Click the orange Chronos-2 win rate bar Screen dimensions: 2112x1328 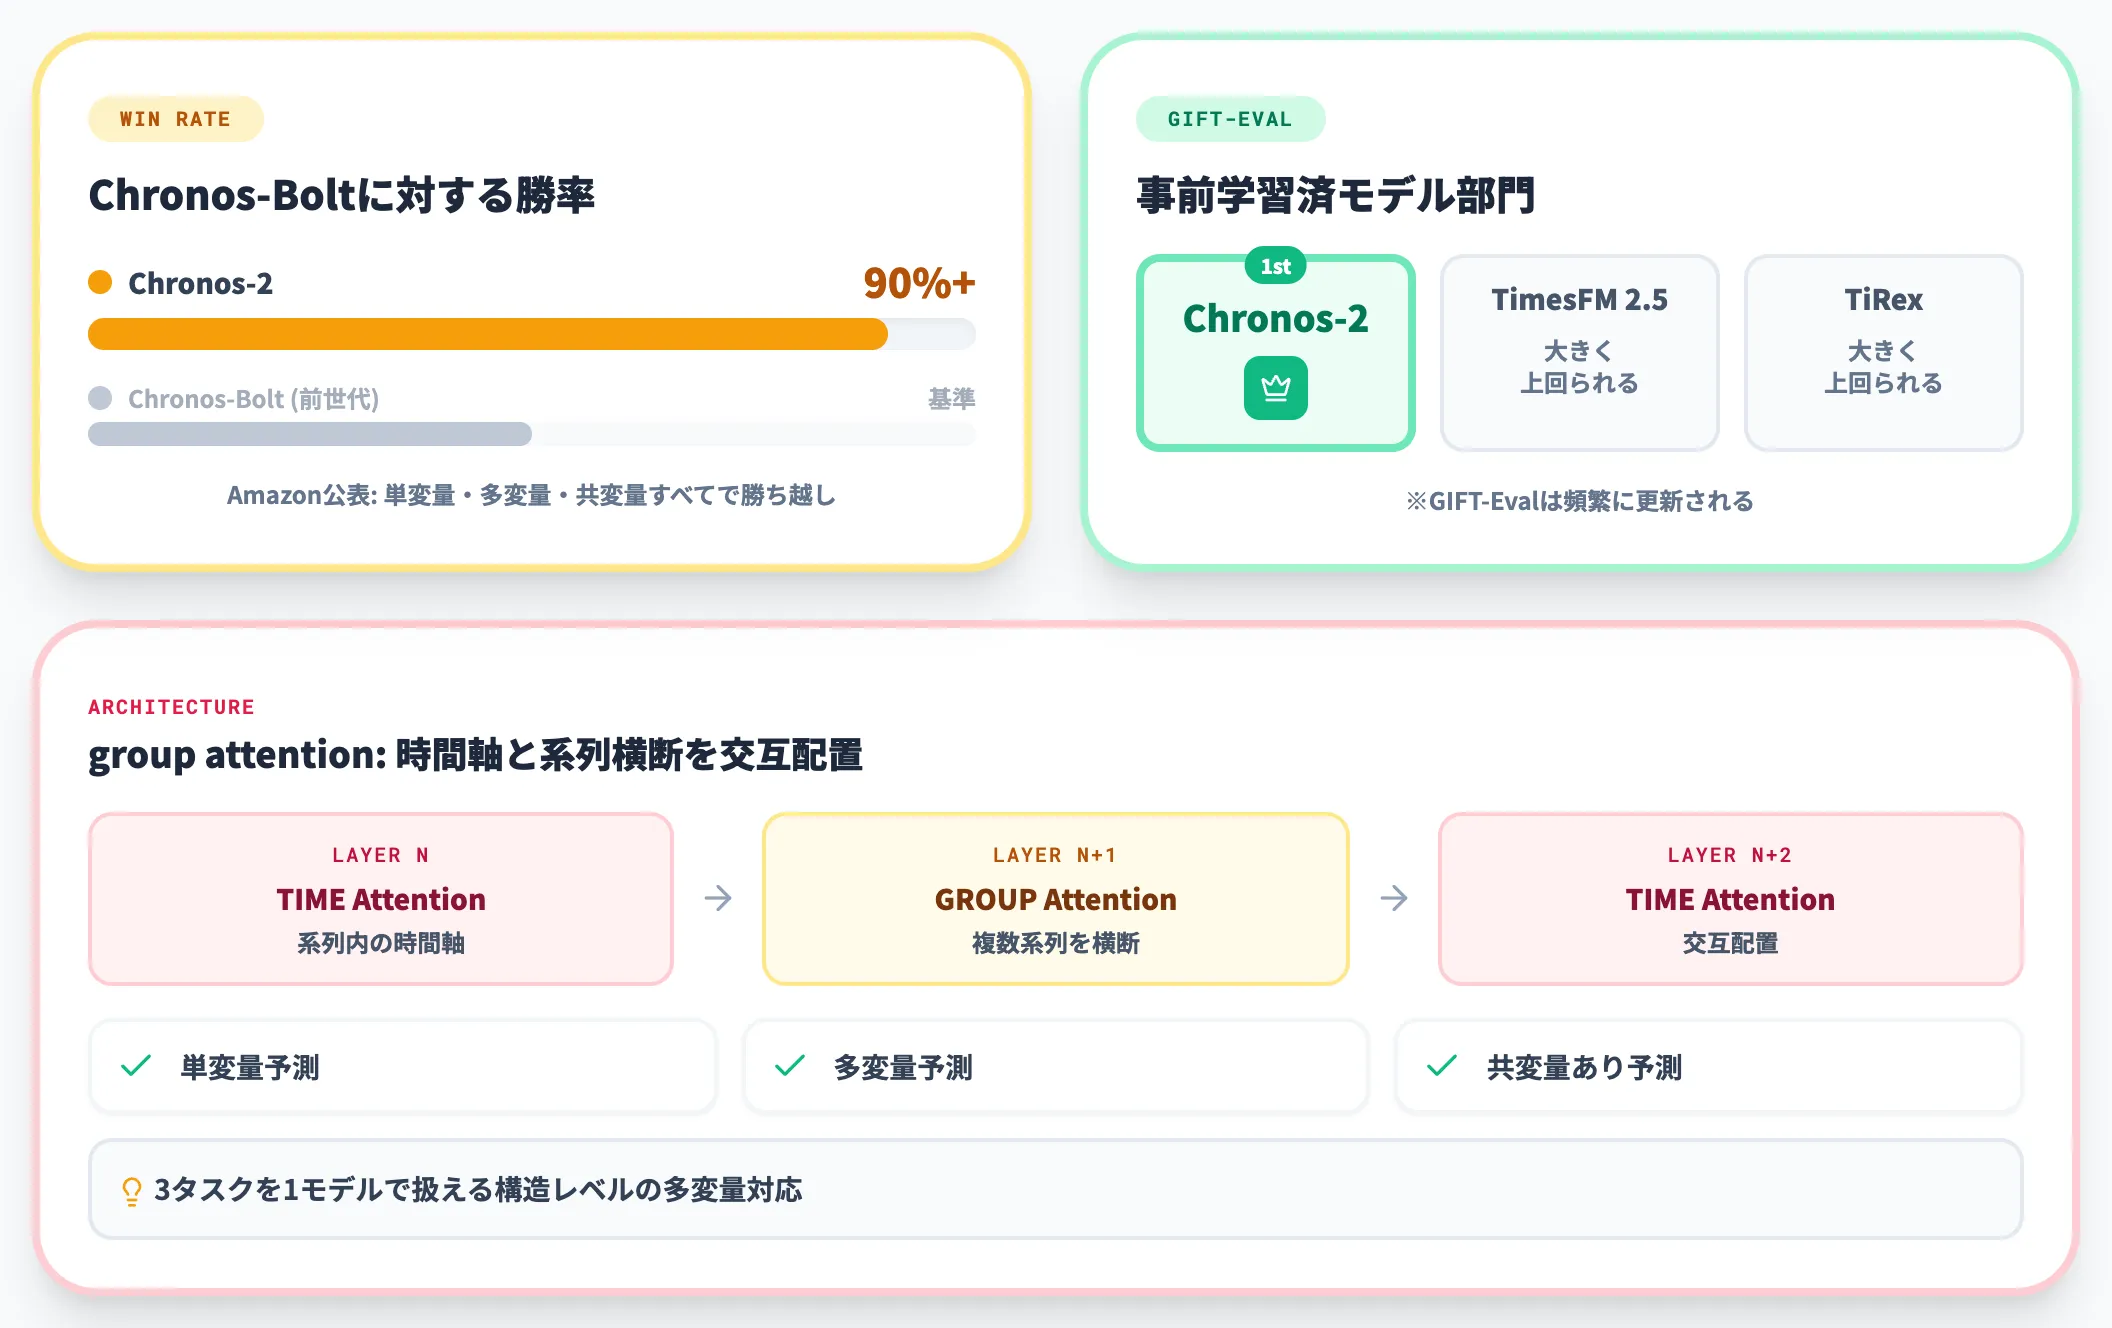point(488,334)
